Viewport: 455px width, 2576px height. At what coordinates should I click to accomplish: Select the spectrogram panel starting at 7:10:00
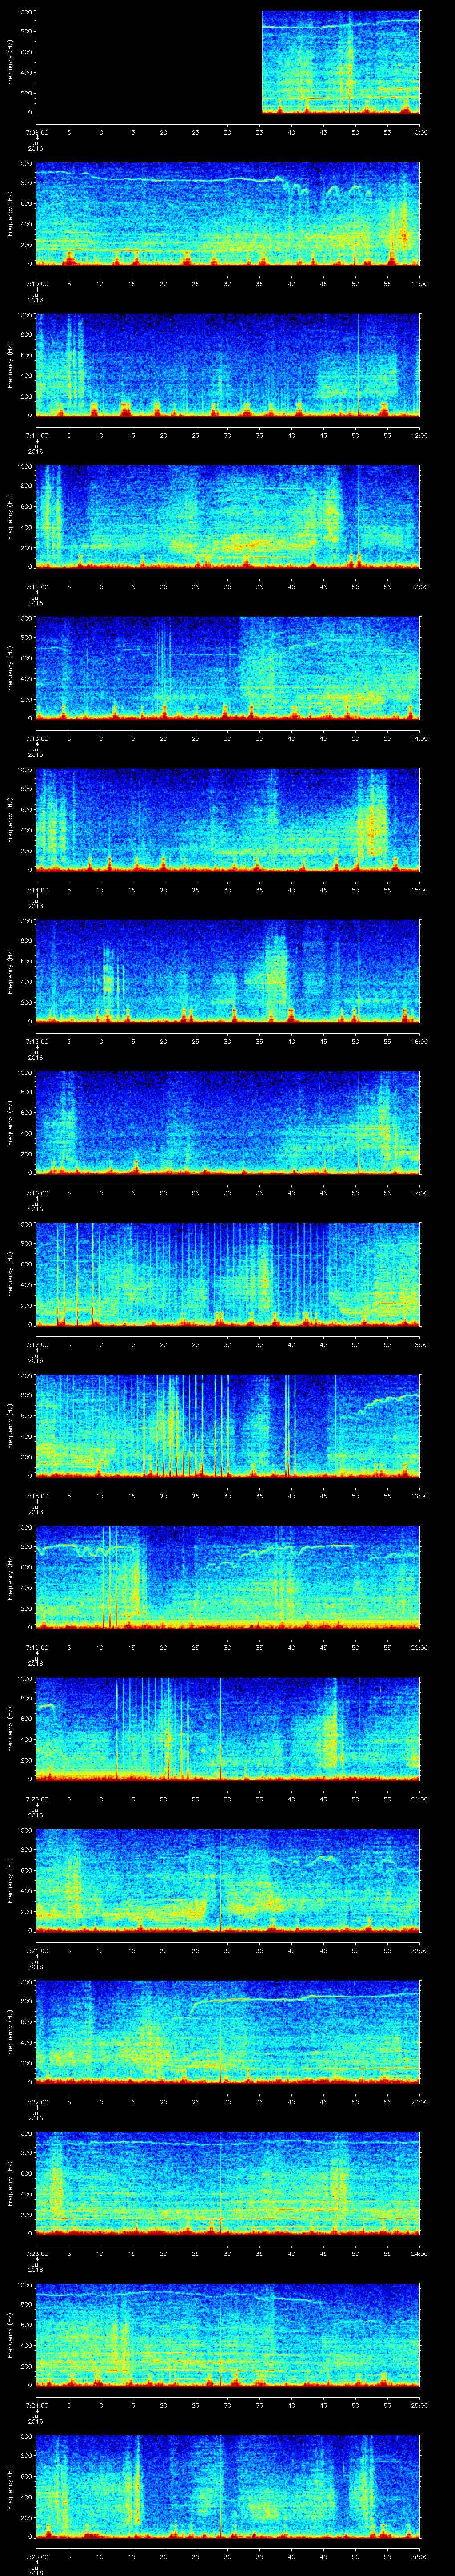228,213
